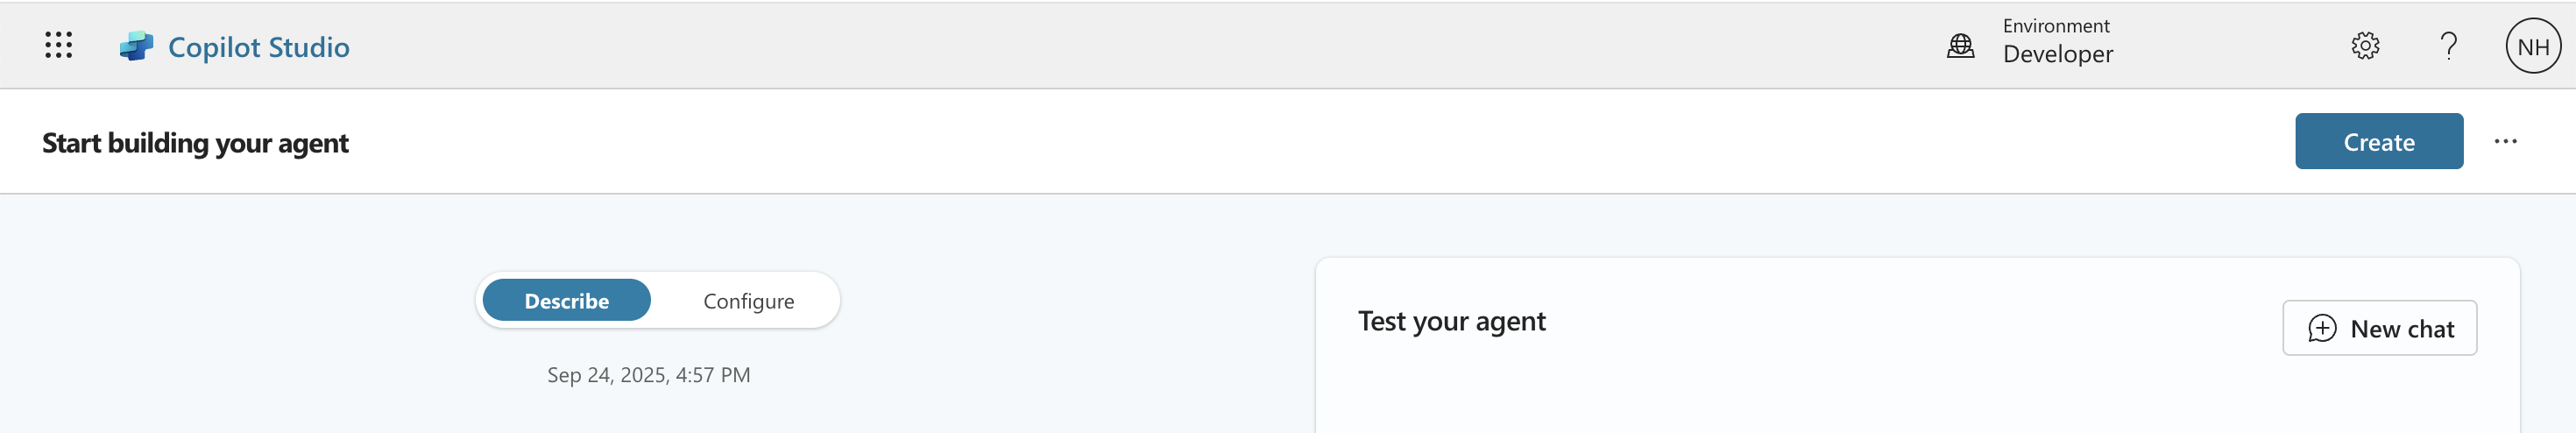This screenshot has width=2576, height=433.
Task: Click the Environment label above Developer
Action: click(x=2055, y=26)
